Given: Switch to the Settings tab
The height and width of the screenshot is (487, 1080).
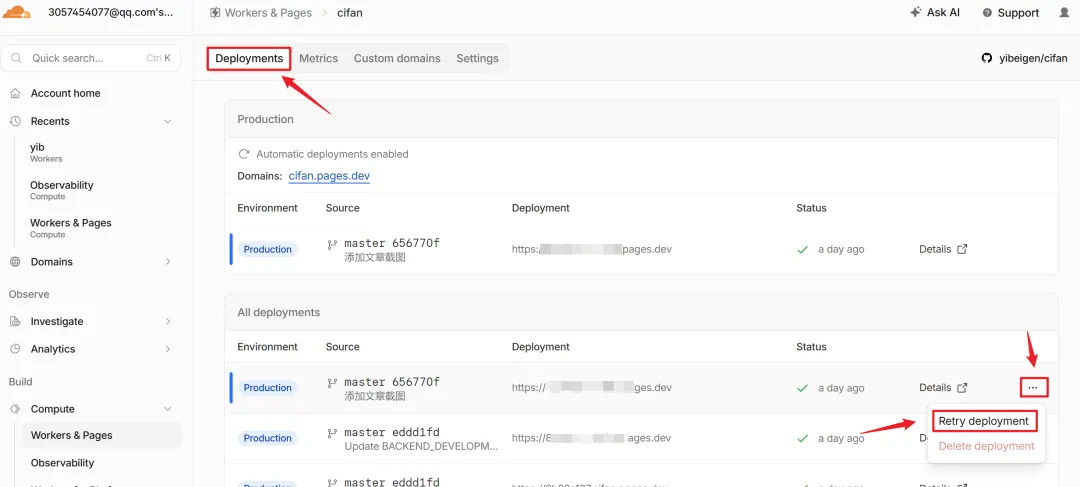Looking at the screenshot, I should pos(477,59).
